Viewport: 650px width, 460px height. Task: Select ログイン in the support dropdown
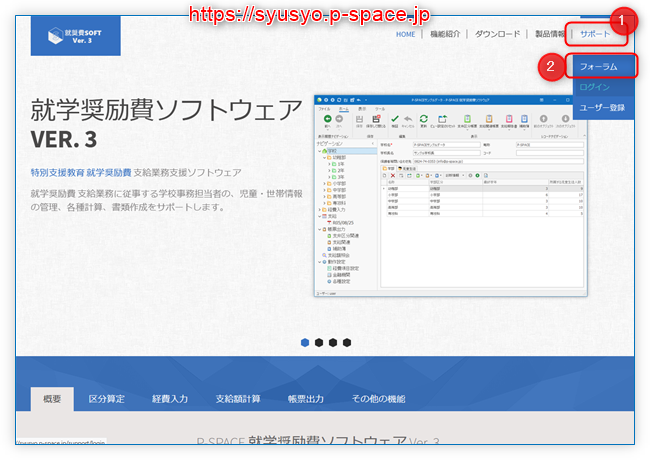pyautogui.click(x=604, y=87)
